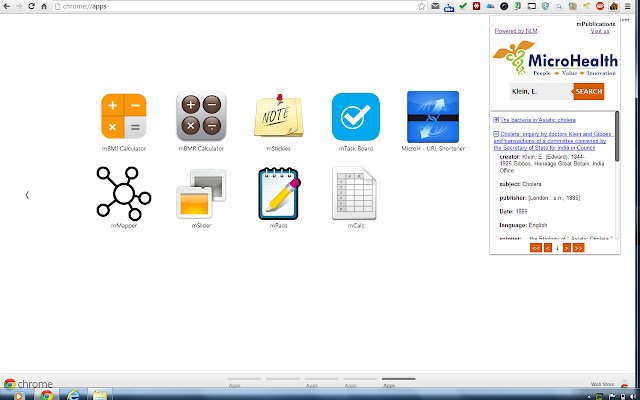The height and width of the screenshot is (400, 640).
Task: Click the blue shield extension icon
Action: point(545,6)
